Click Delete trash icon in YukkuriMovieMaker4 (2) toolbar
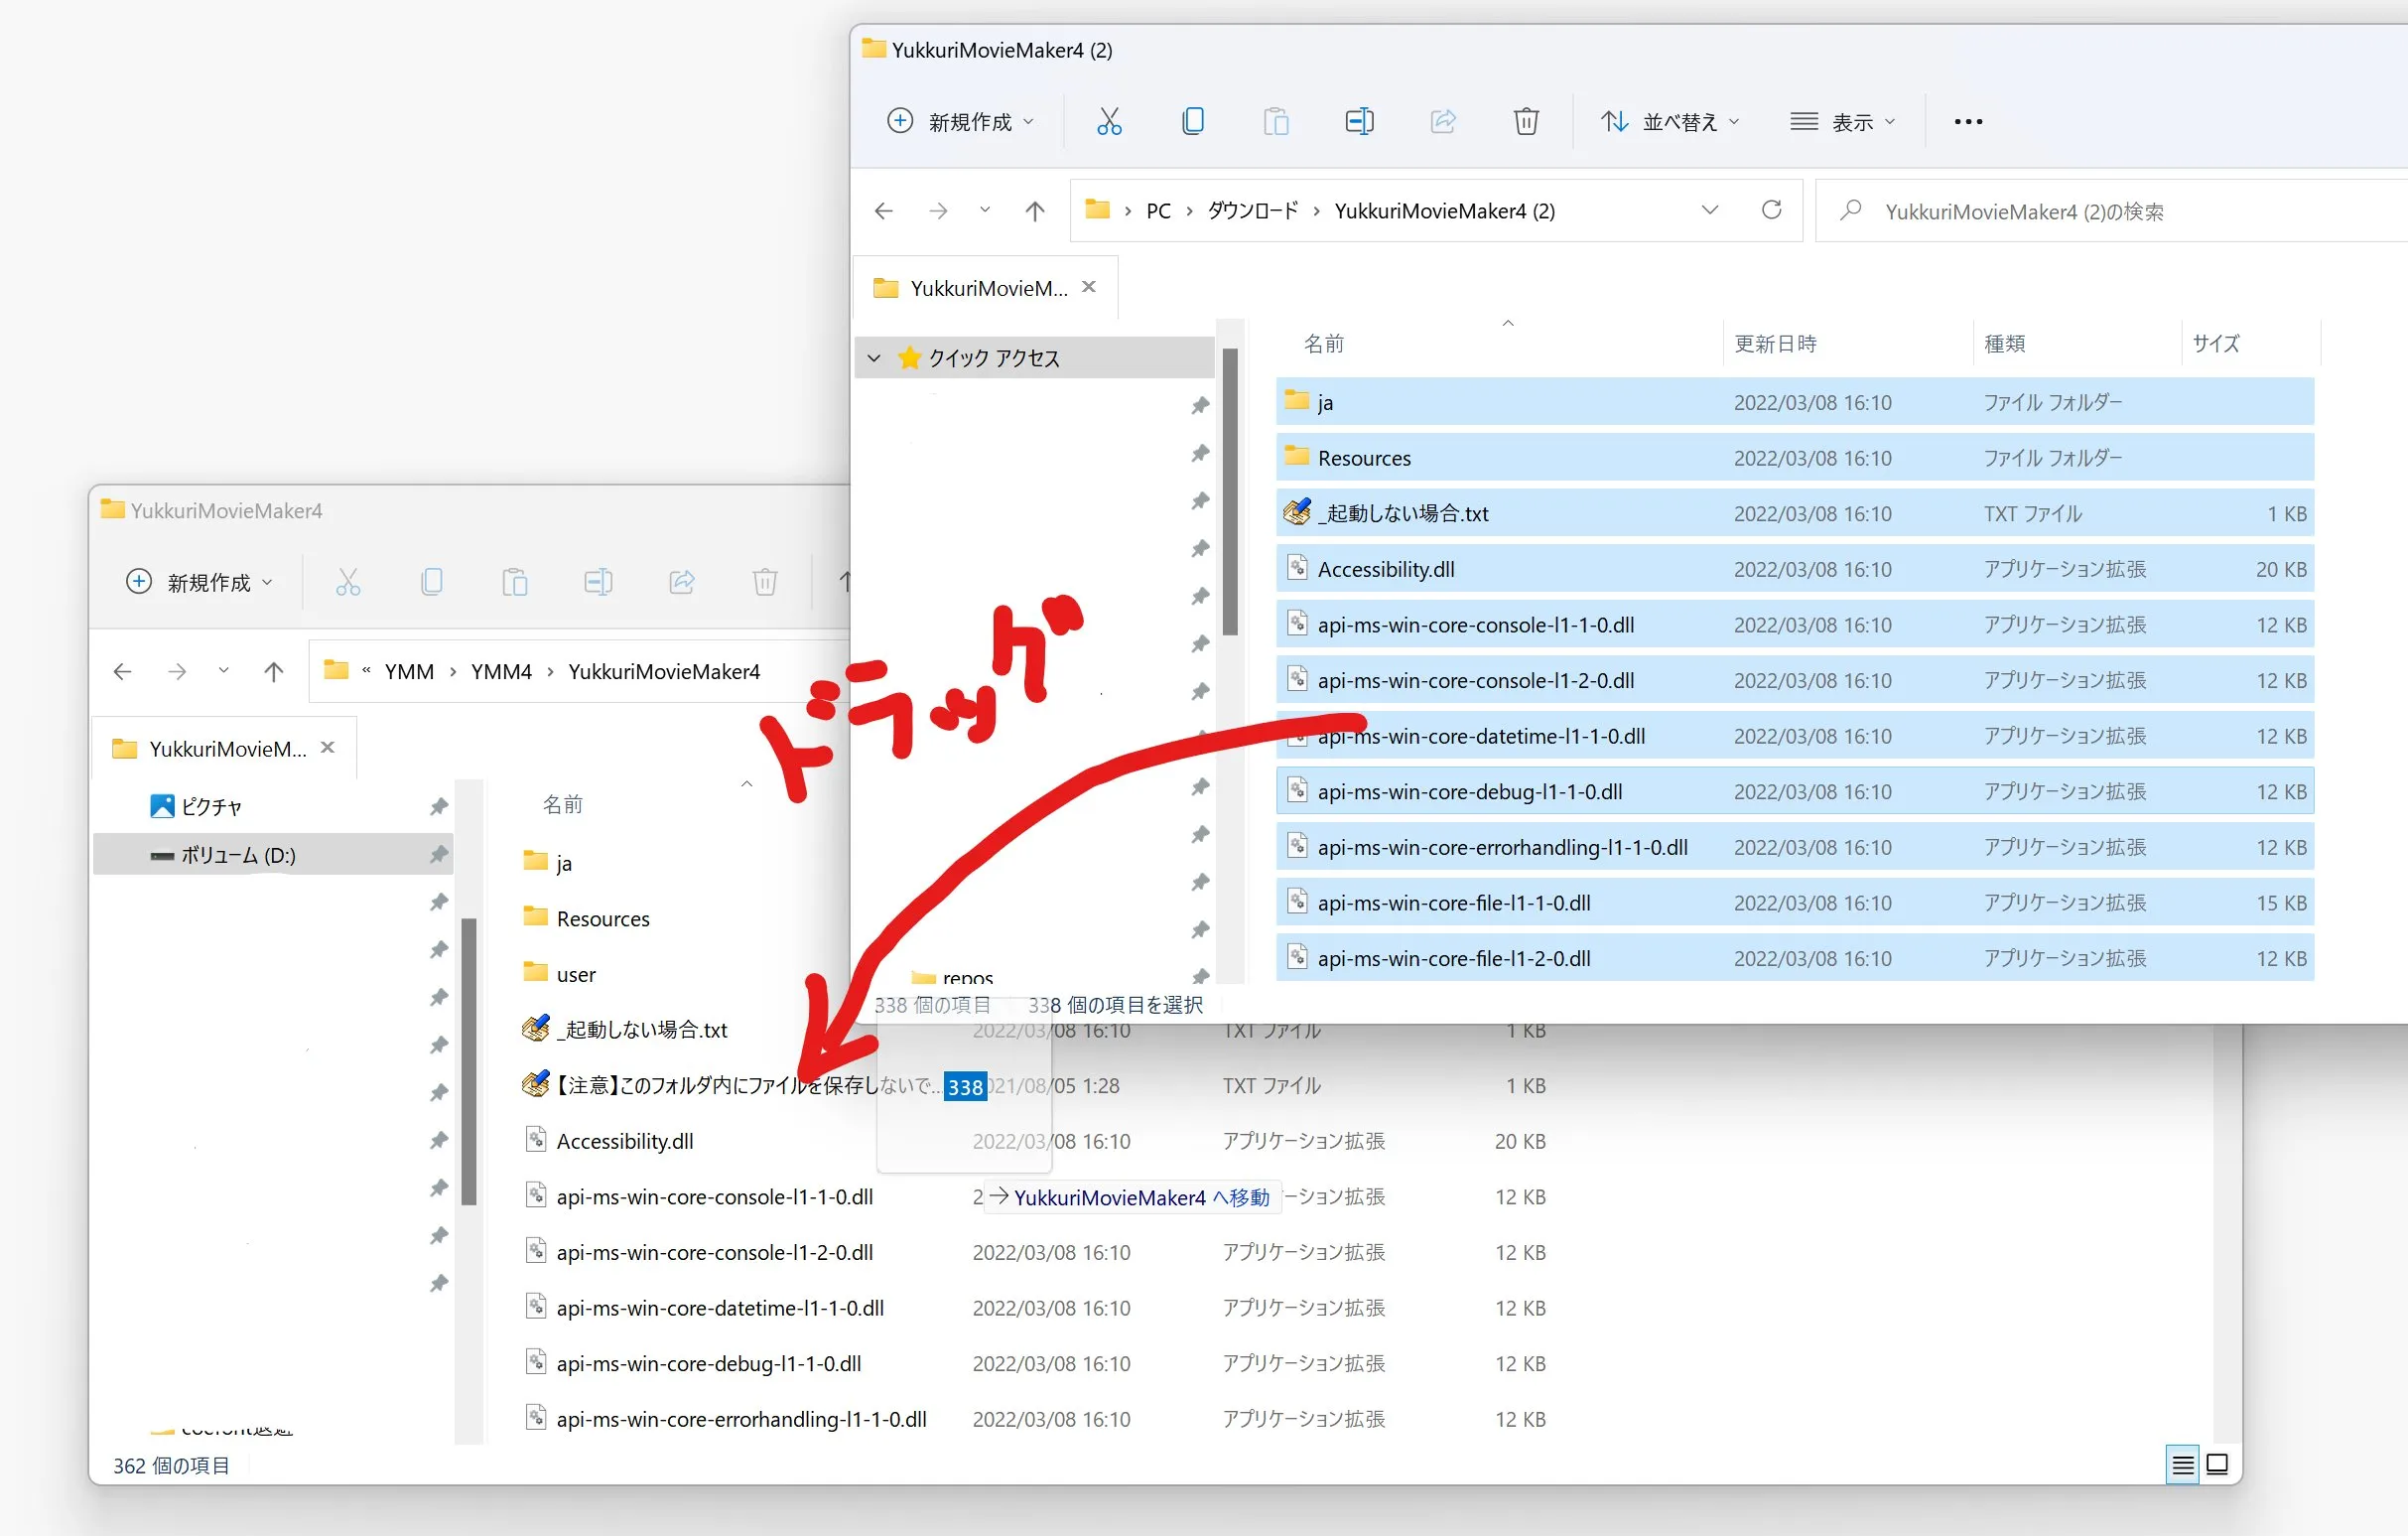The image size is (2408, 1536). 1526,122
